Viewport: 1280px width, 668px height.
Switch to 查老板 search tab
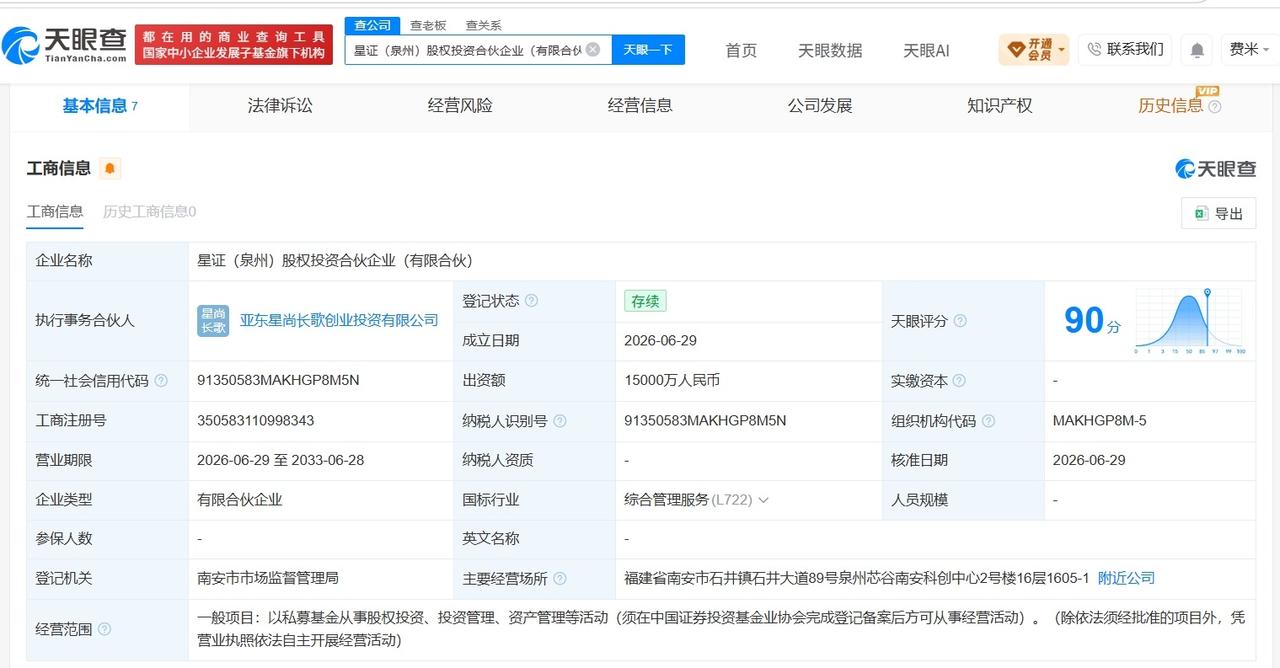coord(428,25)
